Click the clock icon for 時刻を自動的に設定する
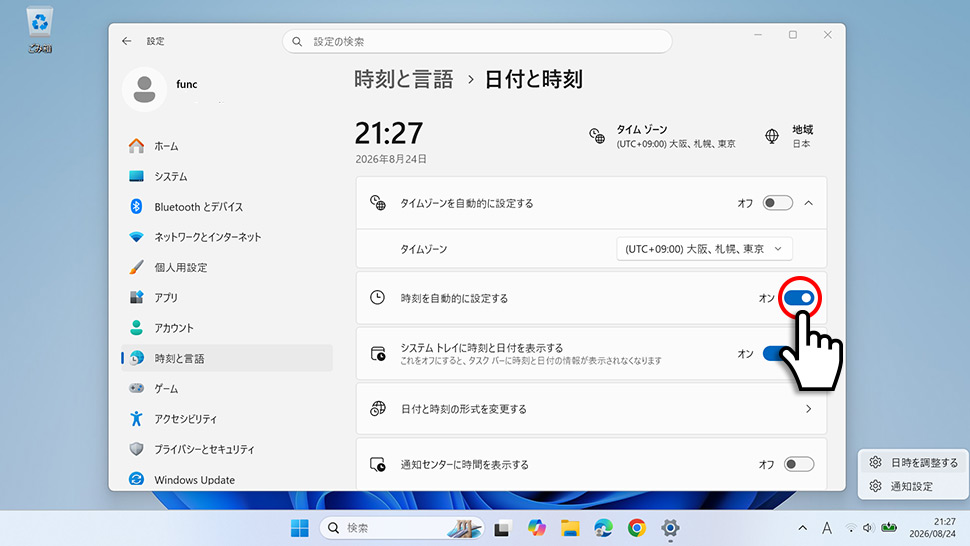 pyautogui.click(x=377, y=297)
